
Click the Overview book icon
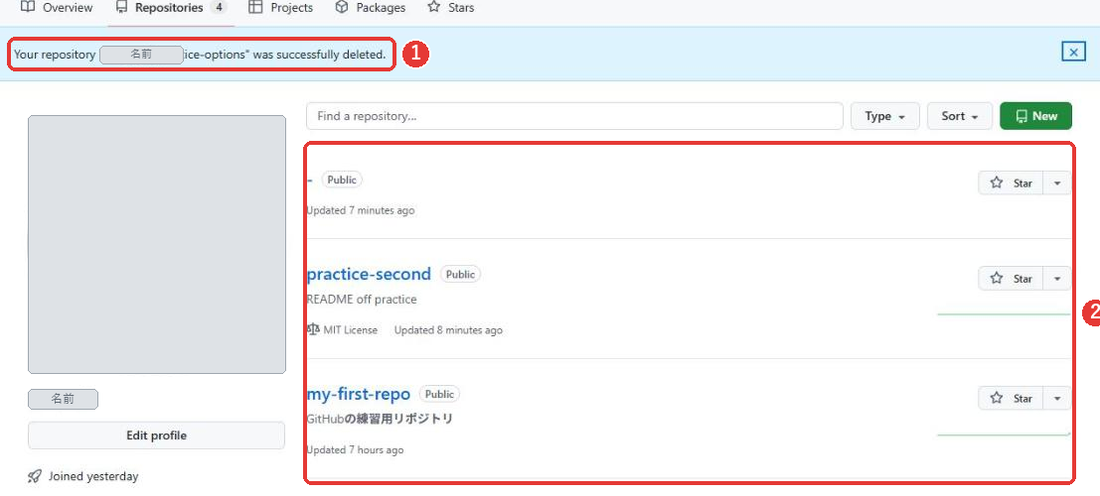coord(28,7)
